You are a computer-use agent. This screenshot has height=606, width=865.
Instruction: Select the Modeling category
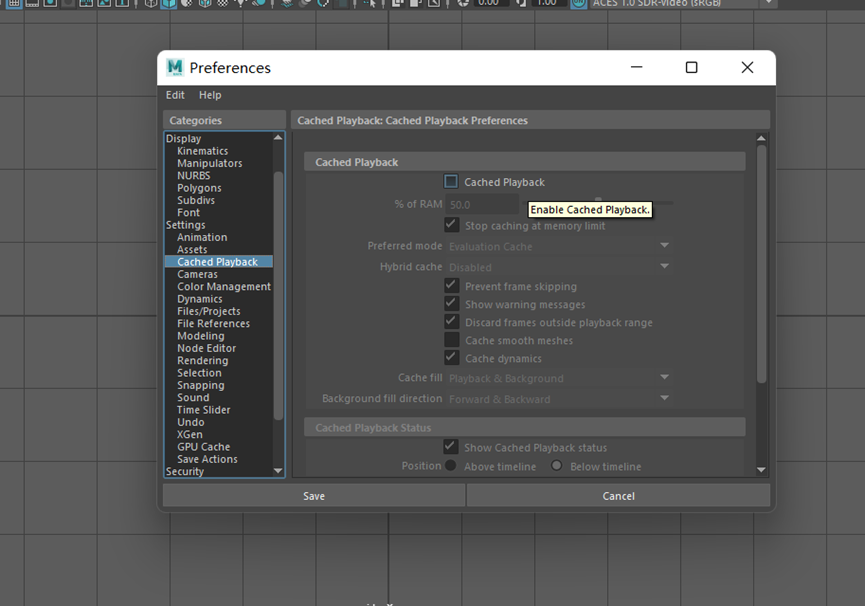coord(201,336)
